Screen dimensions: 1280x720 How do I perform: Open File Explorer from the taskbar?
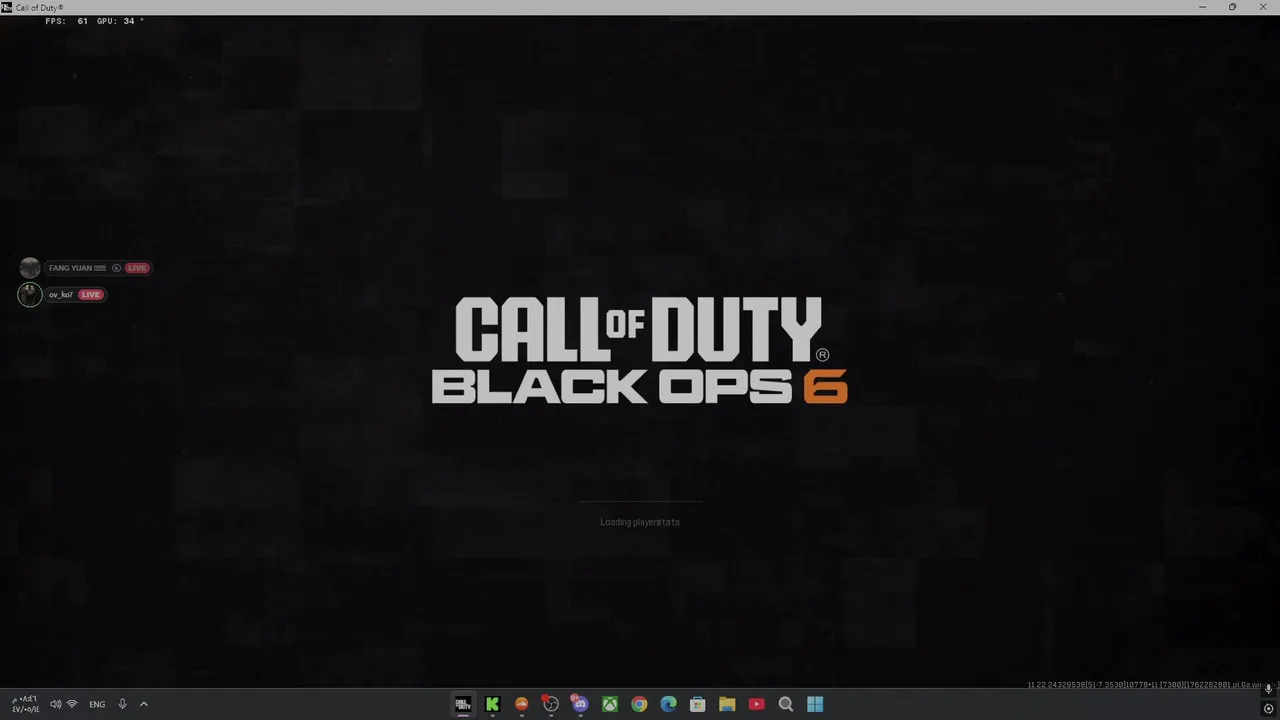727,704
